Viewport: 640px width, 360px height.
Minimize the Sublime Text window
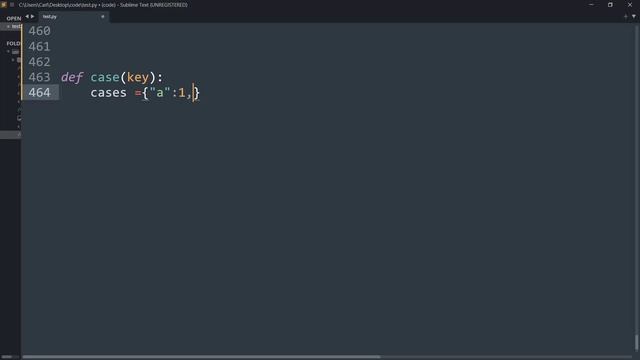coord(591,4)
